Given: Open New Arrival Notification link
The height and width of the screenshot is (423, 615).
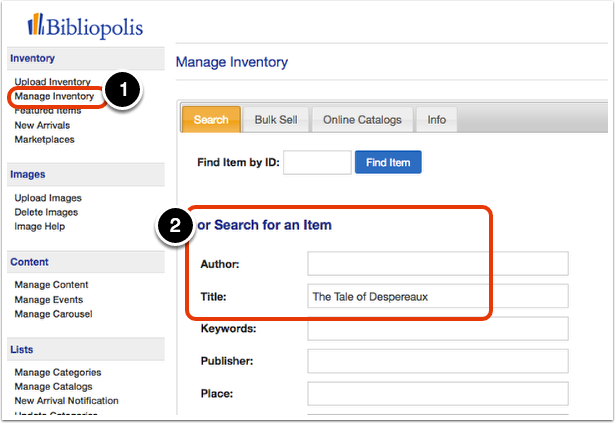Looking at the screenshot, I should tap(66, 401).
